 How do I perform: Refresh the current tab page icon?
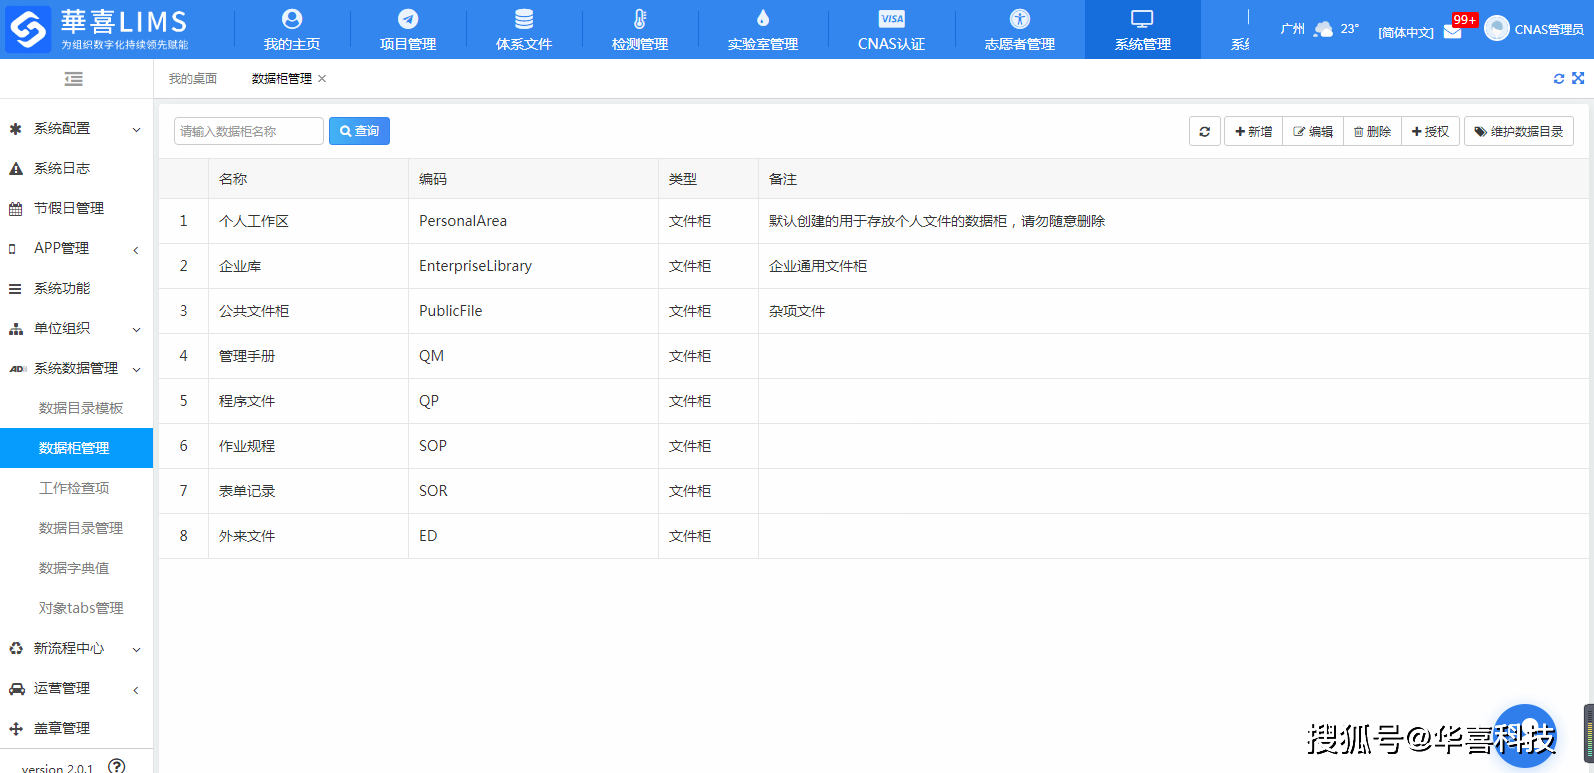[x=1558, y=78]
